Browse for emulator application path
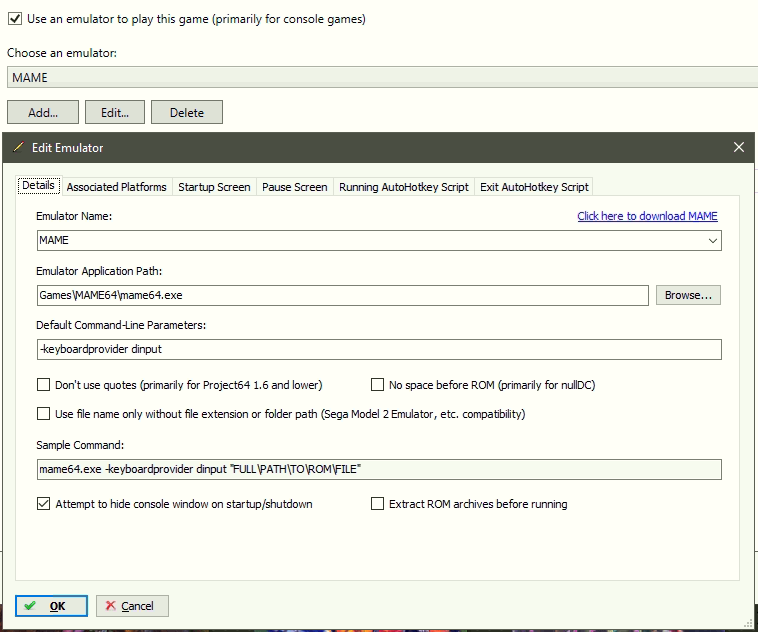Screen dimensions: 758x632 (x=688, y=295)
